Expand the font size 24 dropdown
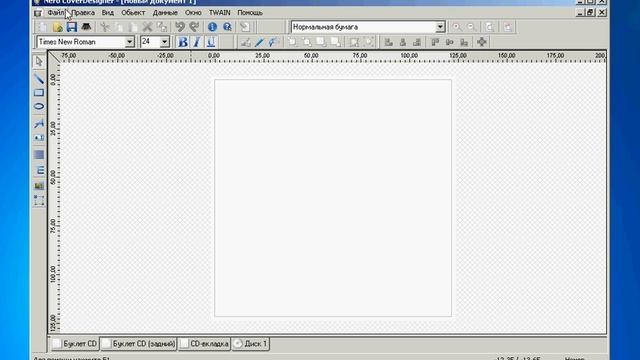 164,42
